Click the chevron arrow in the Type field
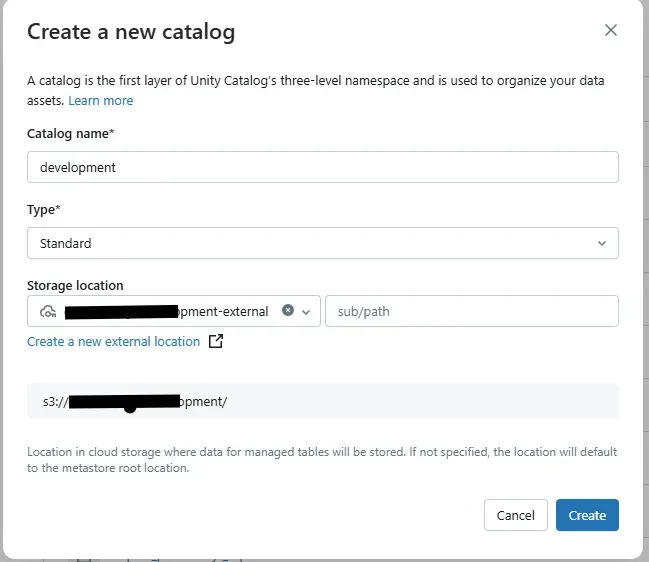Image resolution: width=649 pixels, height=562 pixels. (x=602, y=243)
